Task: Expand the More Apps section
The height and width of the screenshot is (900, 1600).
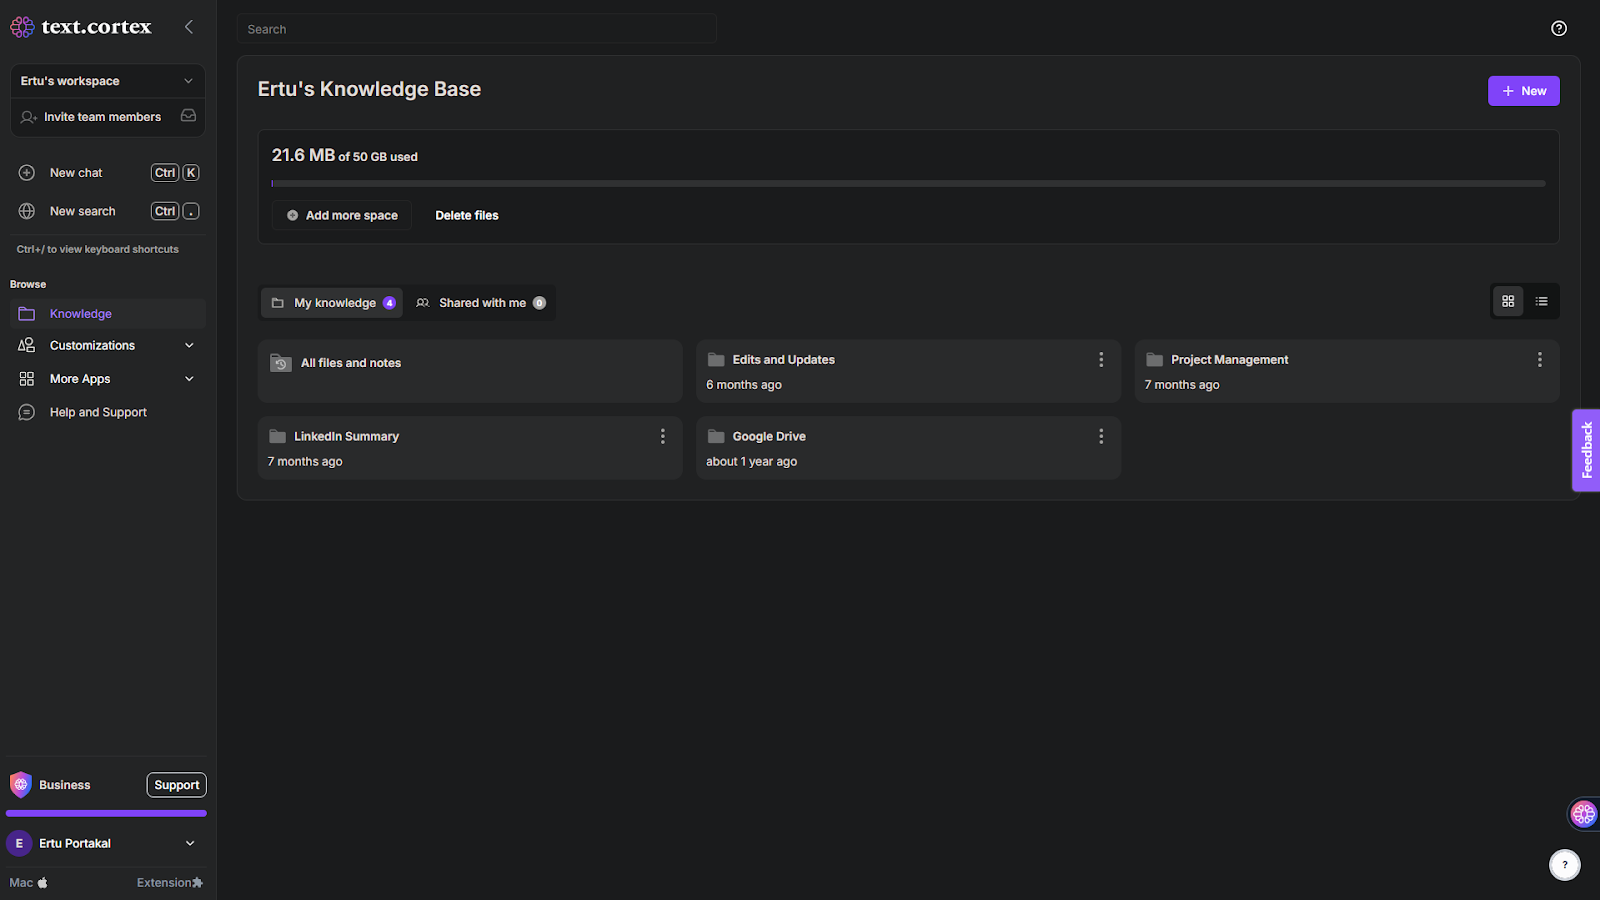Action: (108, 379)
